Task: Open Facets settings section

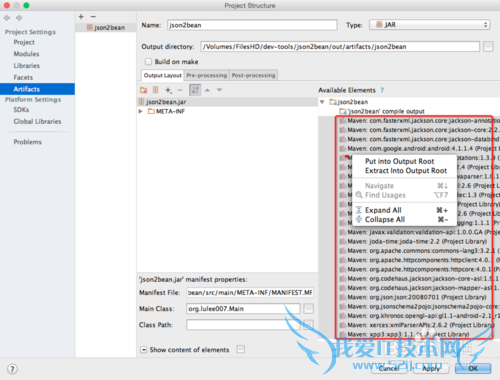Action: [x=23, y=77]
